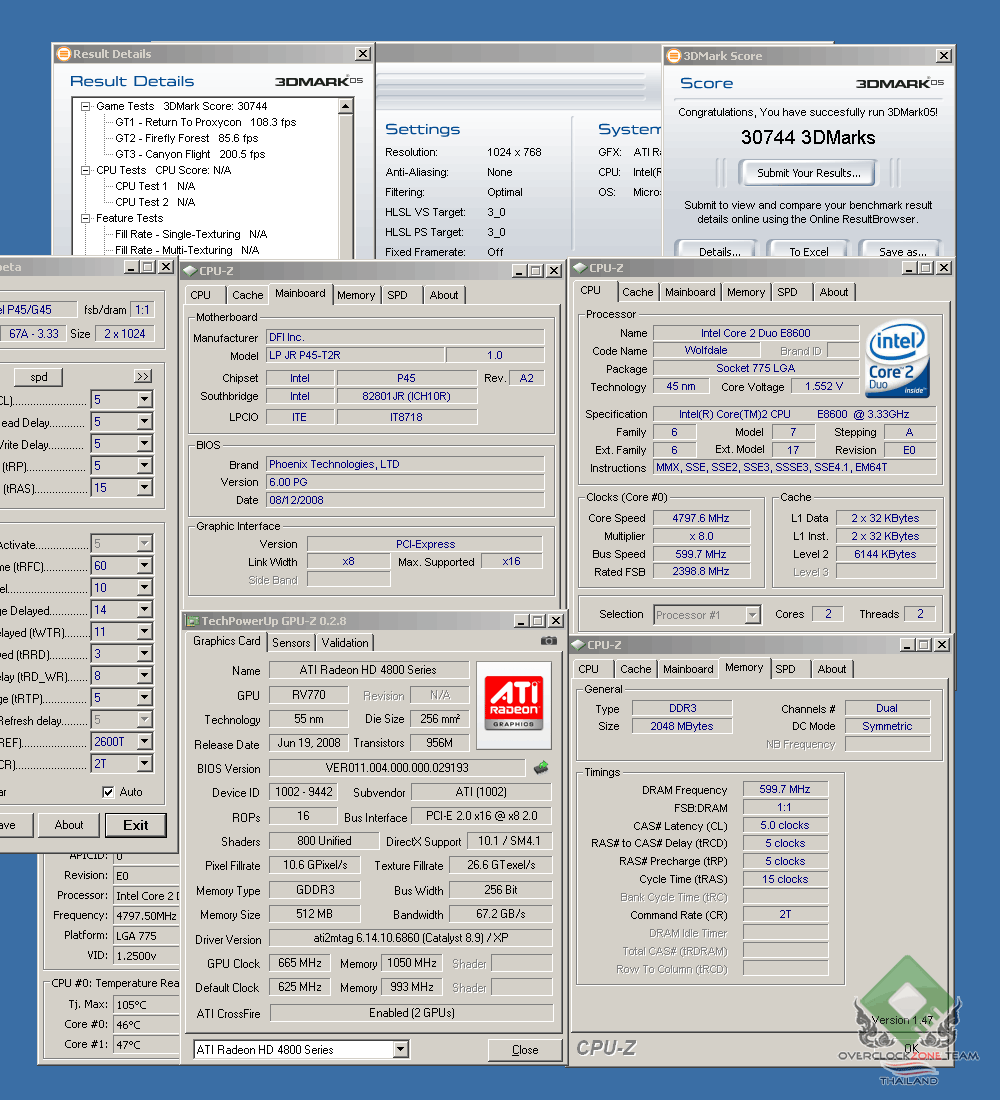Select Memory tab in processor CPU-Z window
Screen dimensions: 1000x1100
(x=745, y=292)
